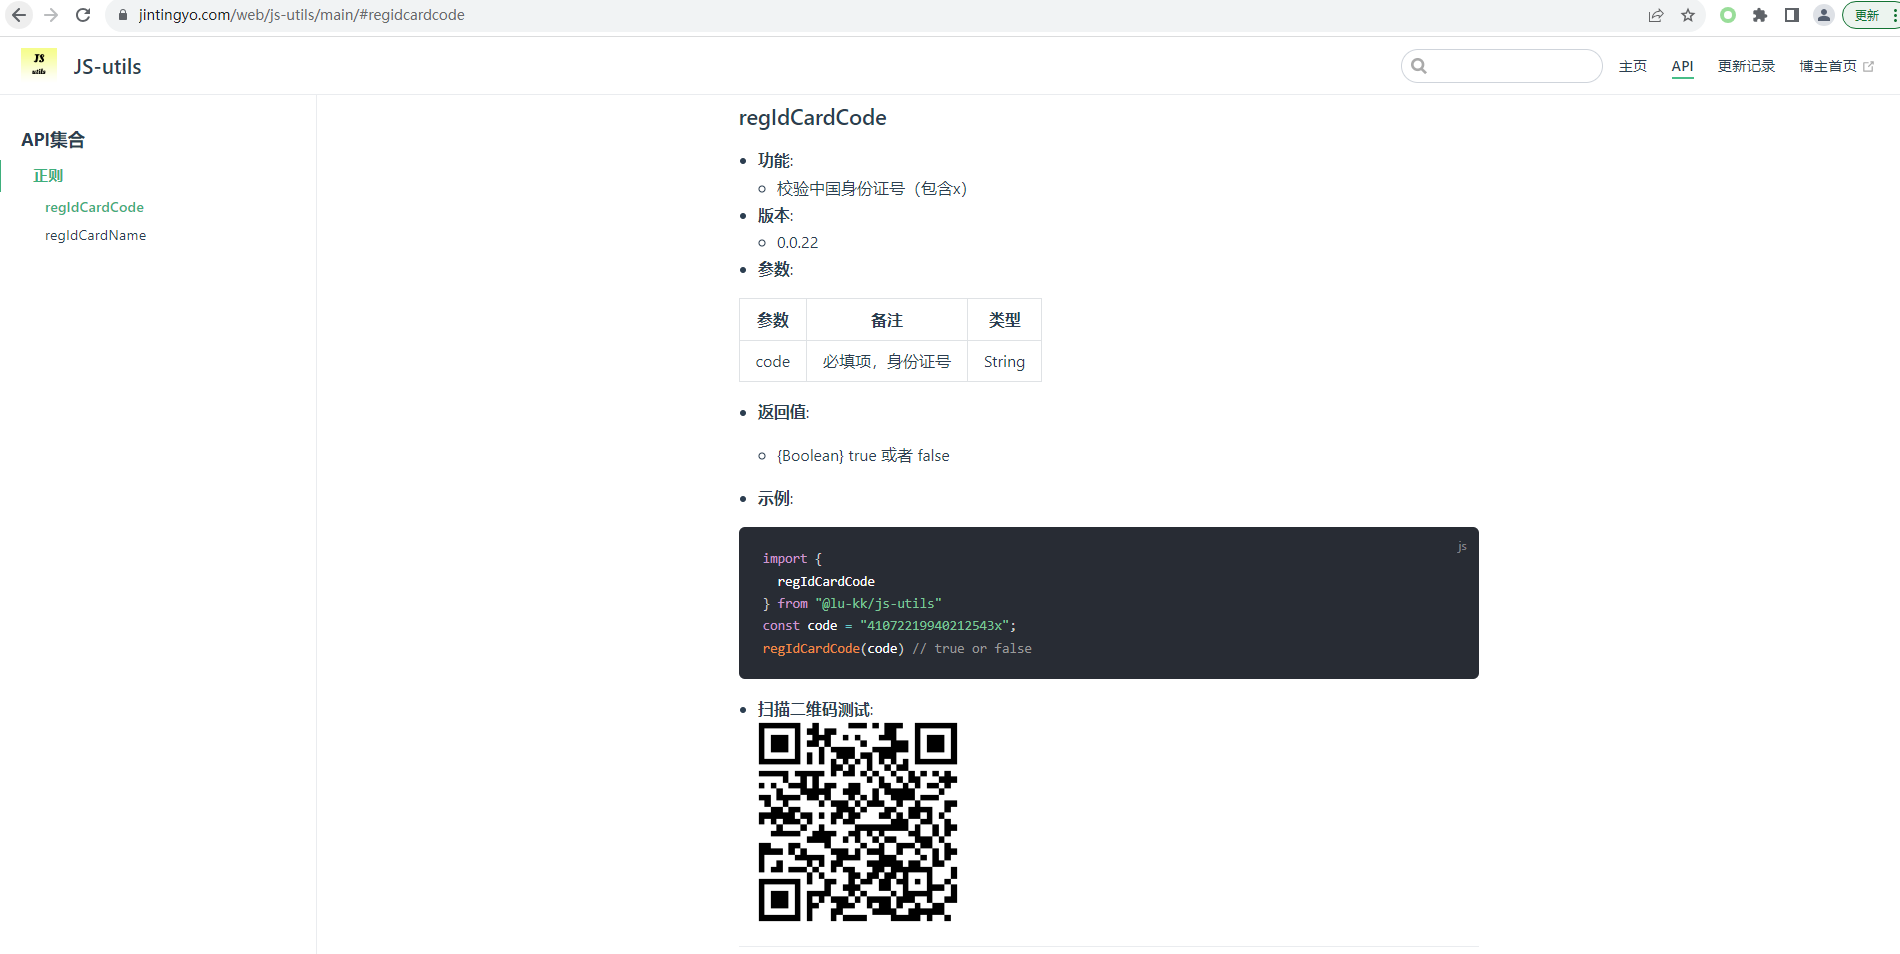Click the "41072219940212543x" code string

934,625
